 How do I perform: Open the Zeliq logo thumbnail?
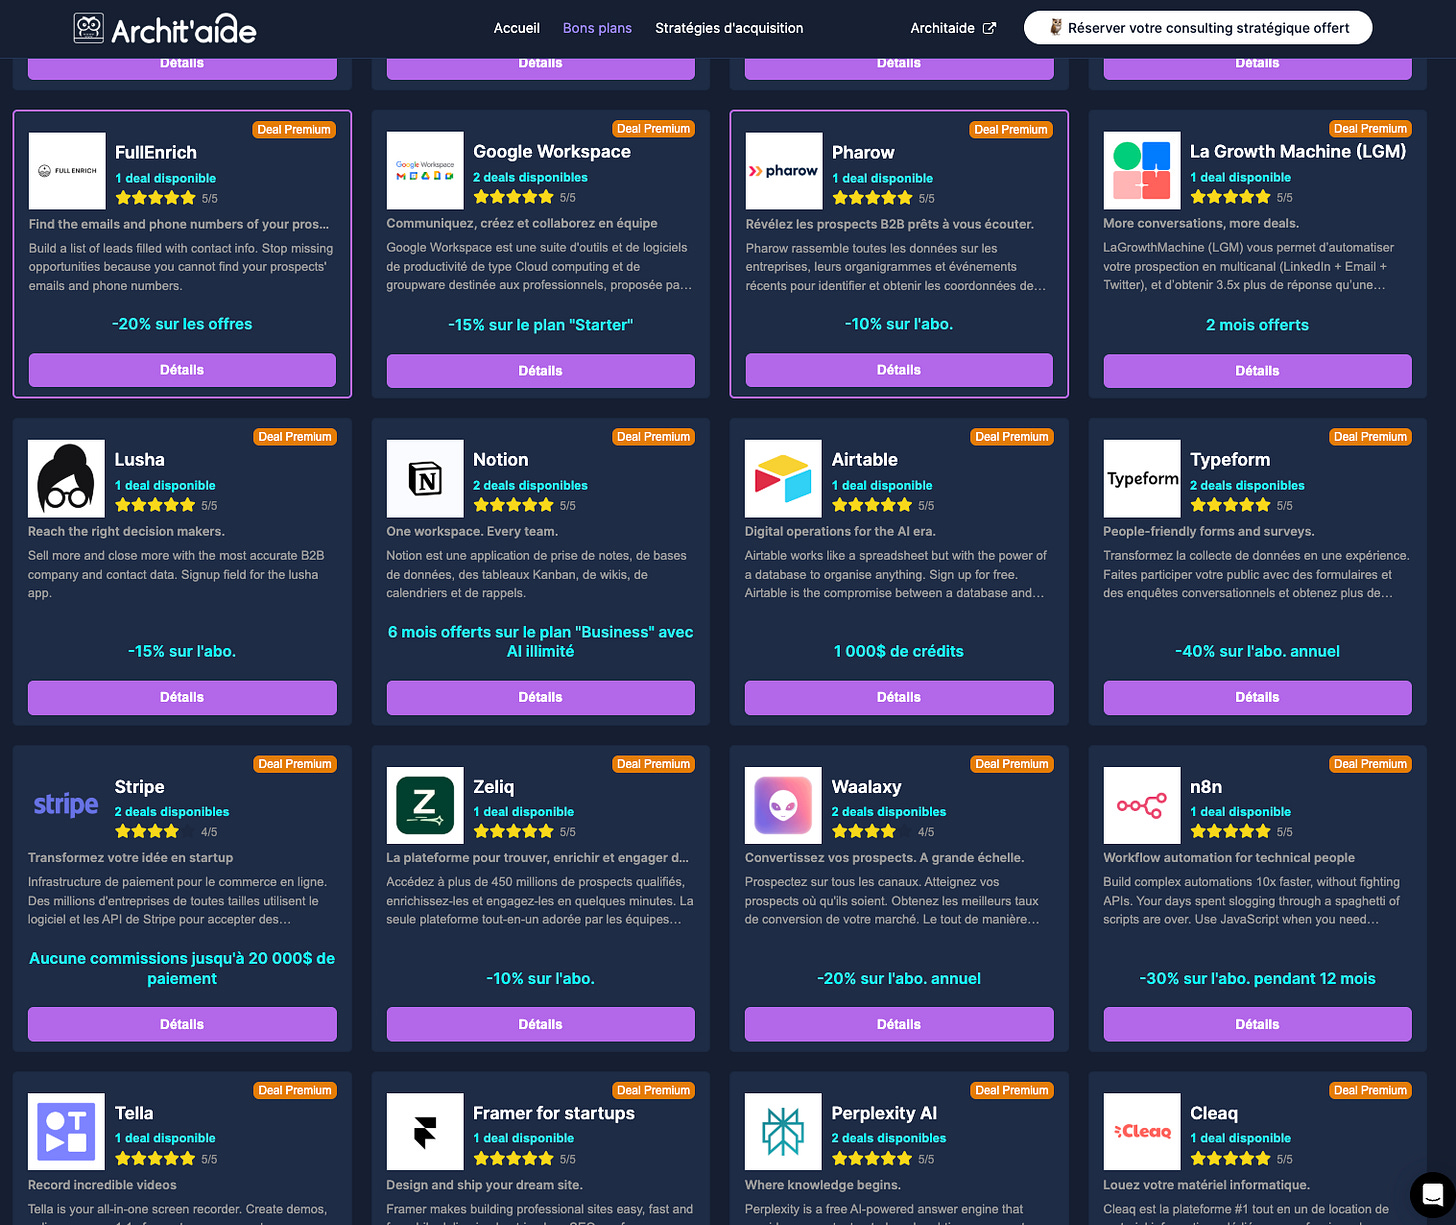[x=425, y=805]
